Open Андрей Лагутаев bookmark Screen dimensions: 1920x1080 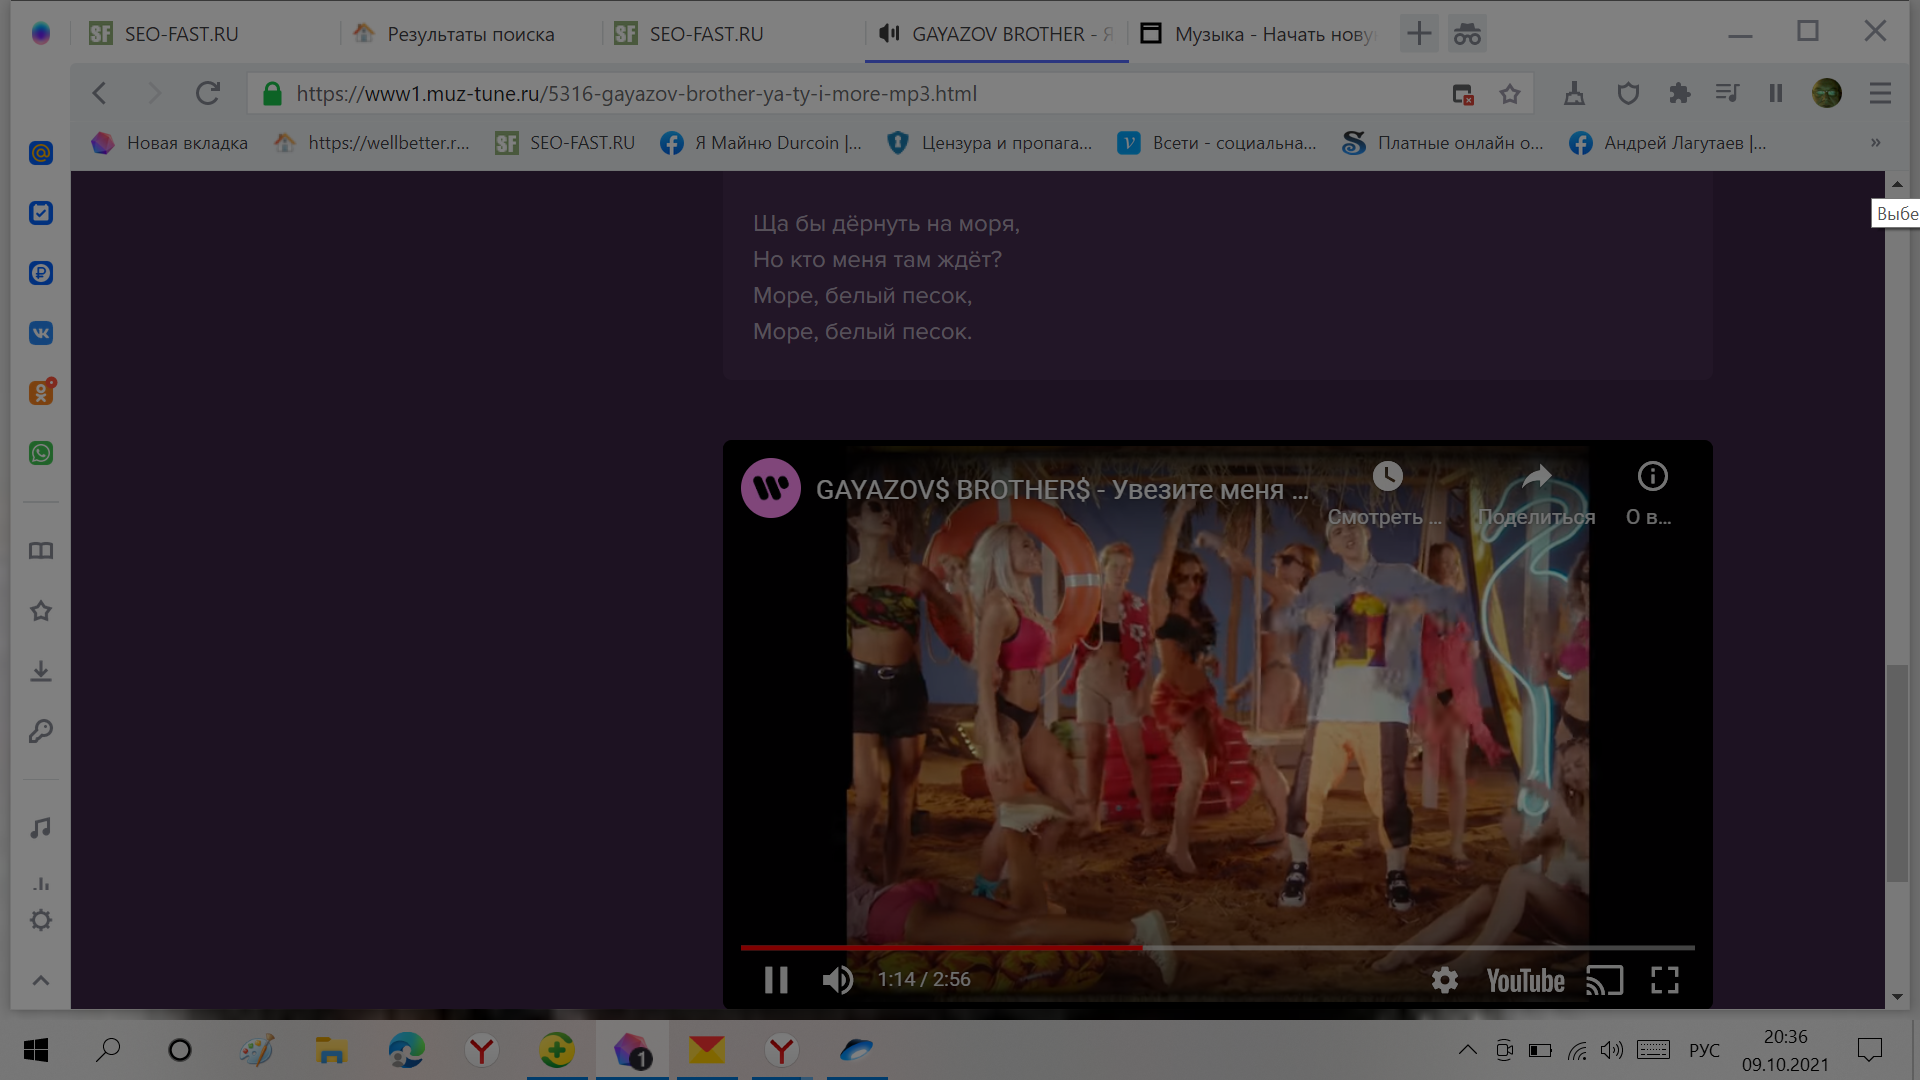[x=1667, y=143]
